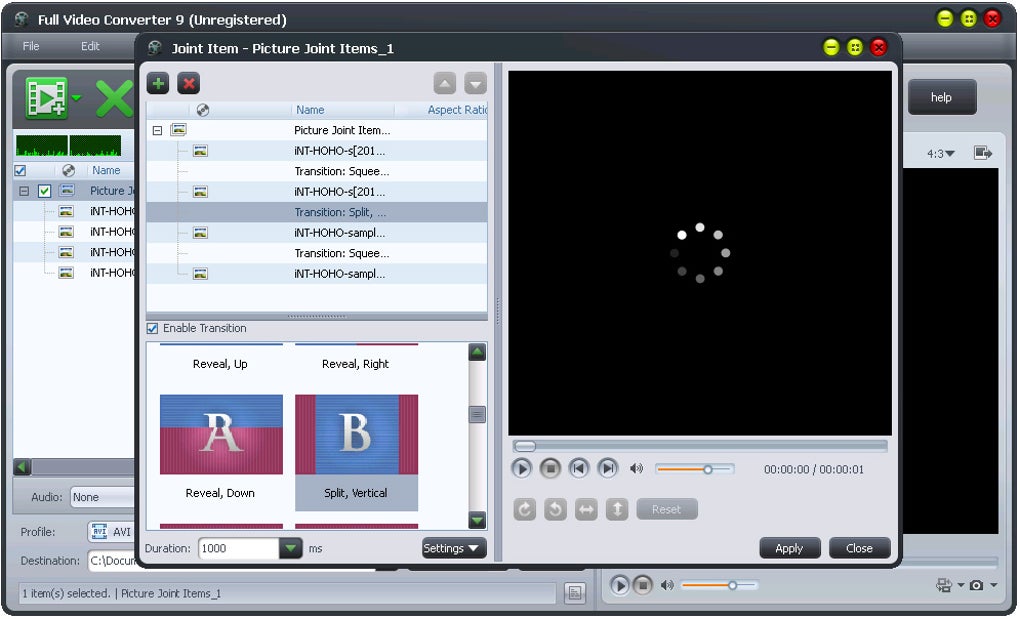Mute speaker icon in main window preview
1020x619 pixels.
667,585
